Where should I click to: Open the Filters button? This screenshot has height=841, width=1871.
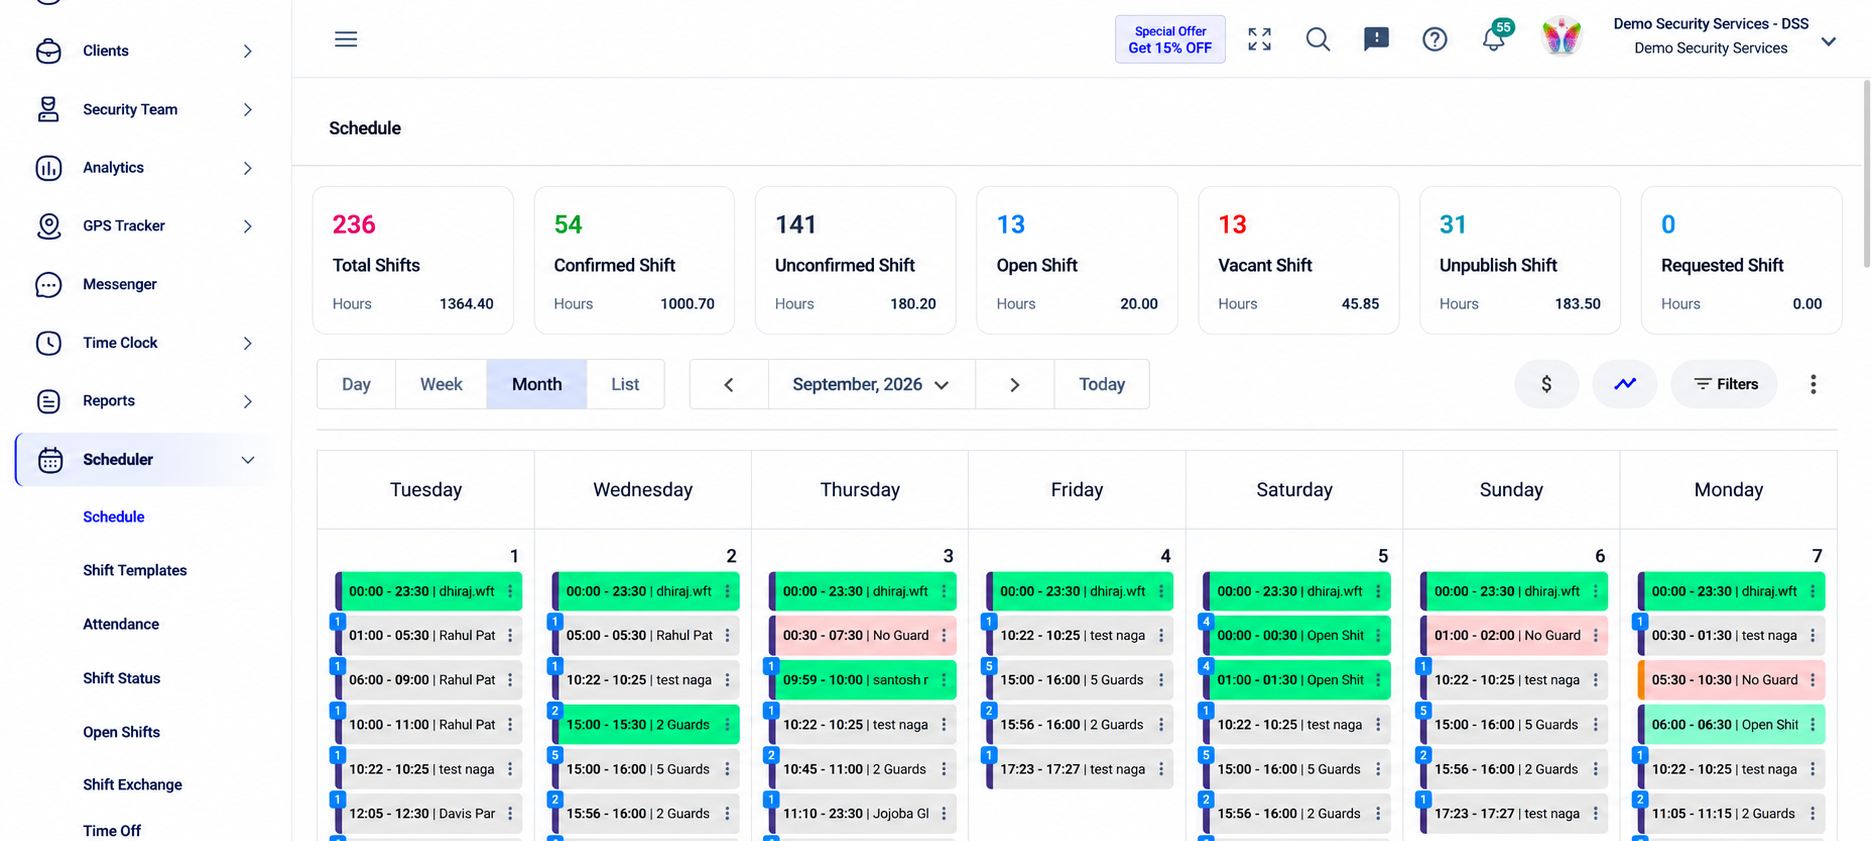[1725, 384]
